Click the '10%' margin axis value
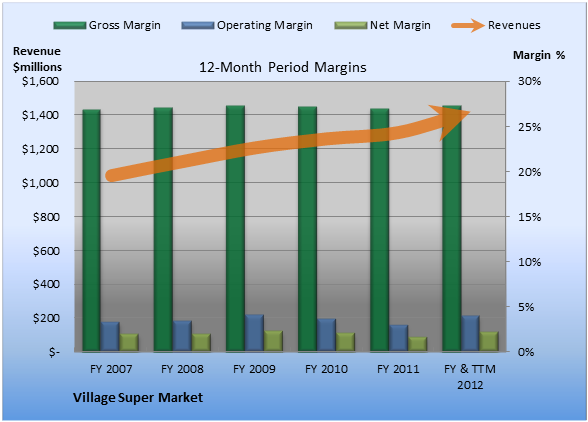 (x=530, y=262)
